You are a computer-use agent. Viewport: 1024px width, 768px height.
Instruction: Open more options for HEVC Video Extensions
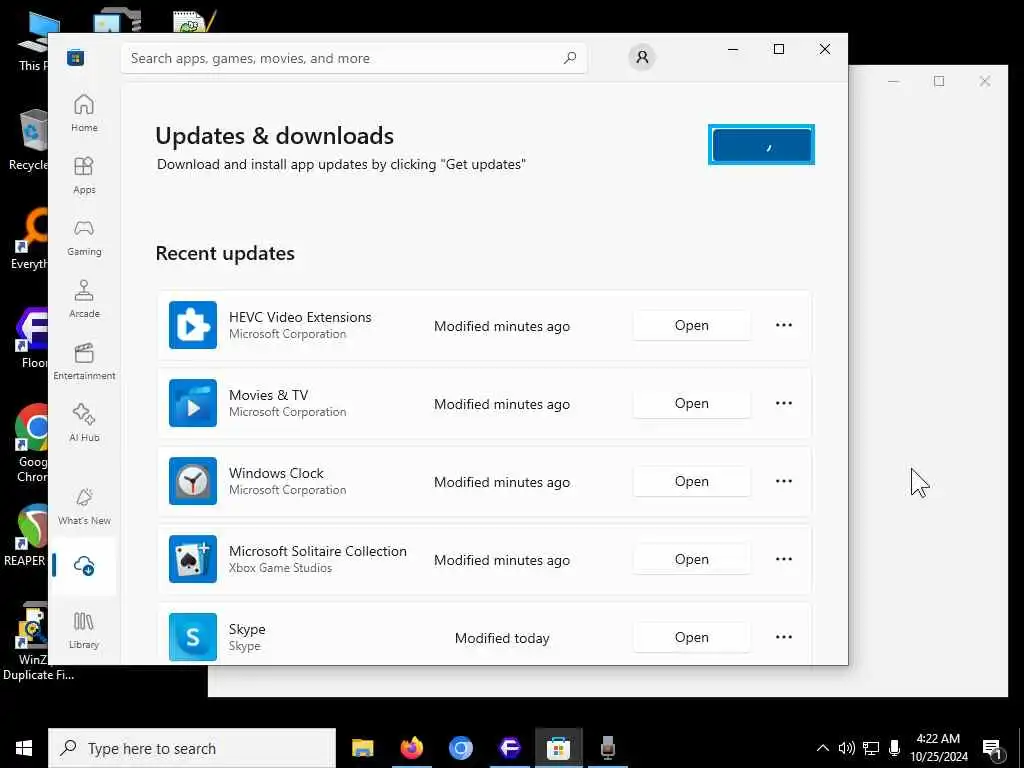[x=784, y=325]
